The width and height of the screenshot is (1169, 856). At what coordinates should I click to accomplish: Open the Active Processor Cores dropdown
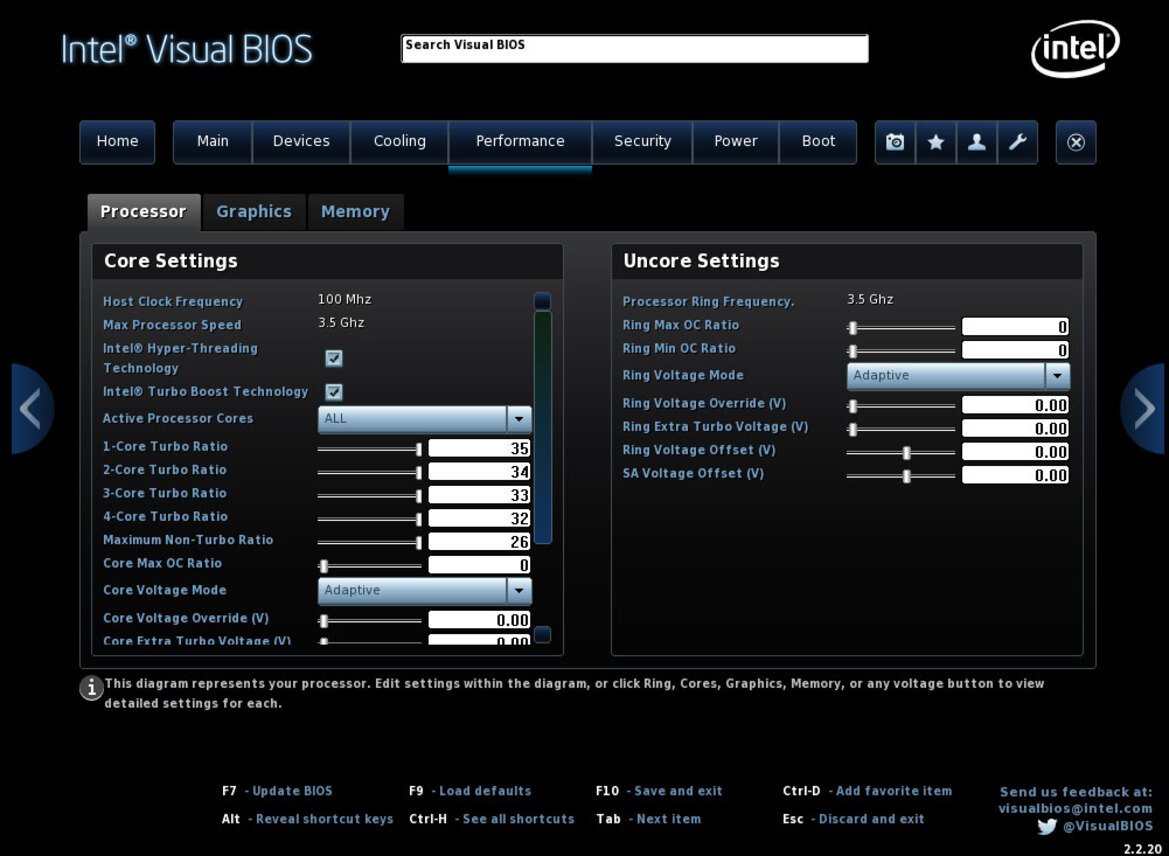coord(425,419)
